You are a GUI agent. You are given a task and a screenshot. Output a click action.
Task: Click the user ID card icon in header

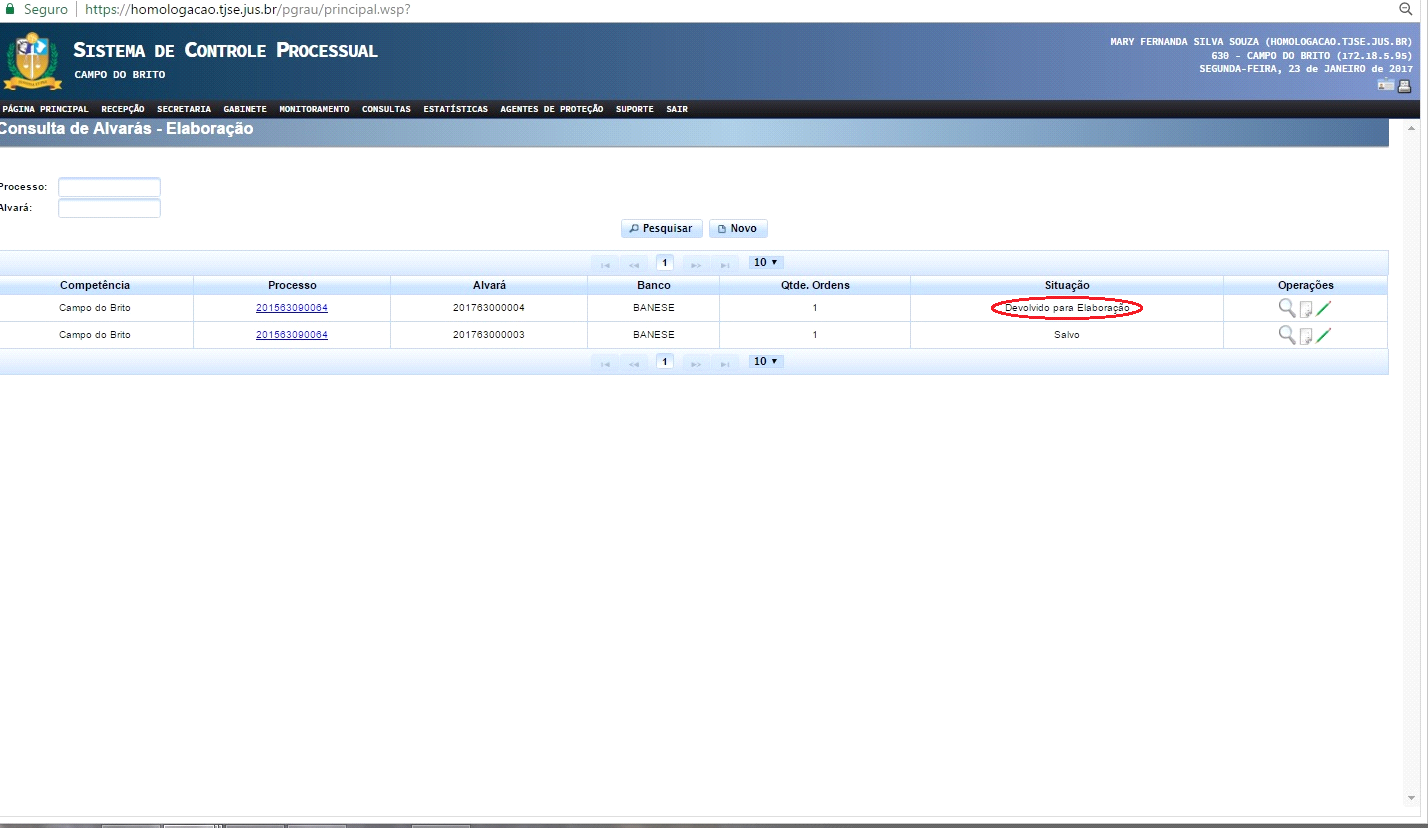[x=1386, y=85]
